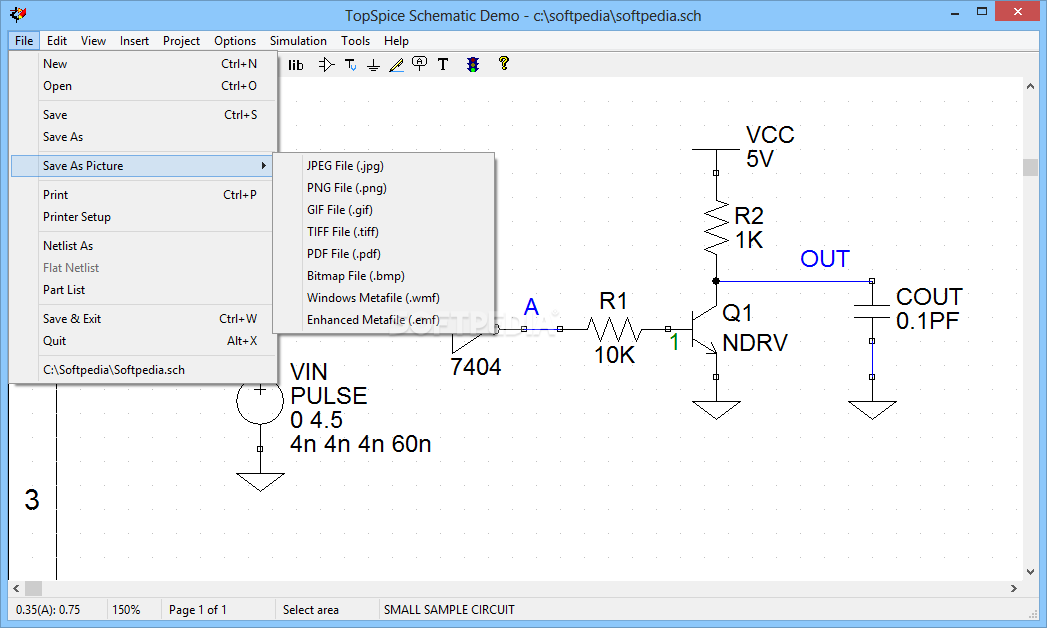Screen dimensions: 1047x628
Task: Export as Enhanced Metafile (.emf)
Action: coord(383,320)
